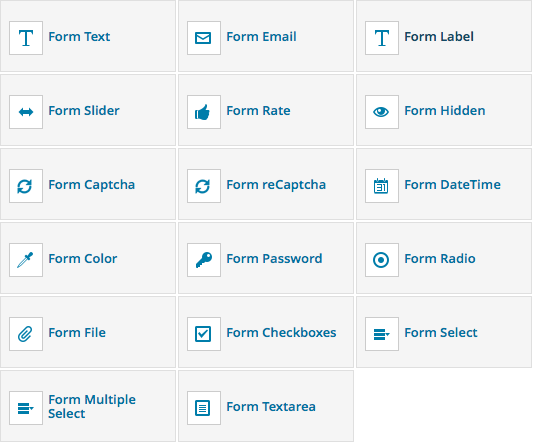This screenshot has height=443, width=534.
Task: Select the Form DateTime calendar icon
Action: pyautogui.click(x=382, y=186)
